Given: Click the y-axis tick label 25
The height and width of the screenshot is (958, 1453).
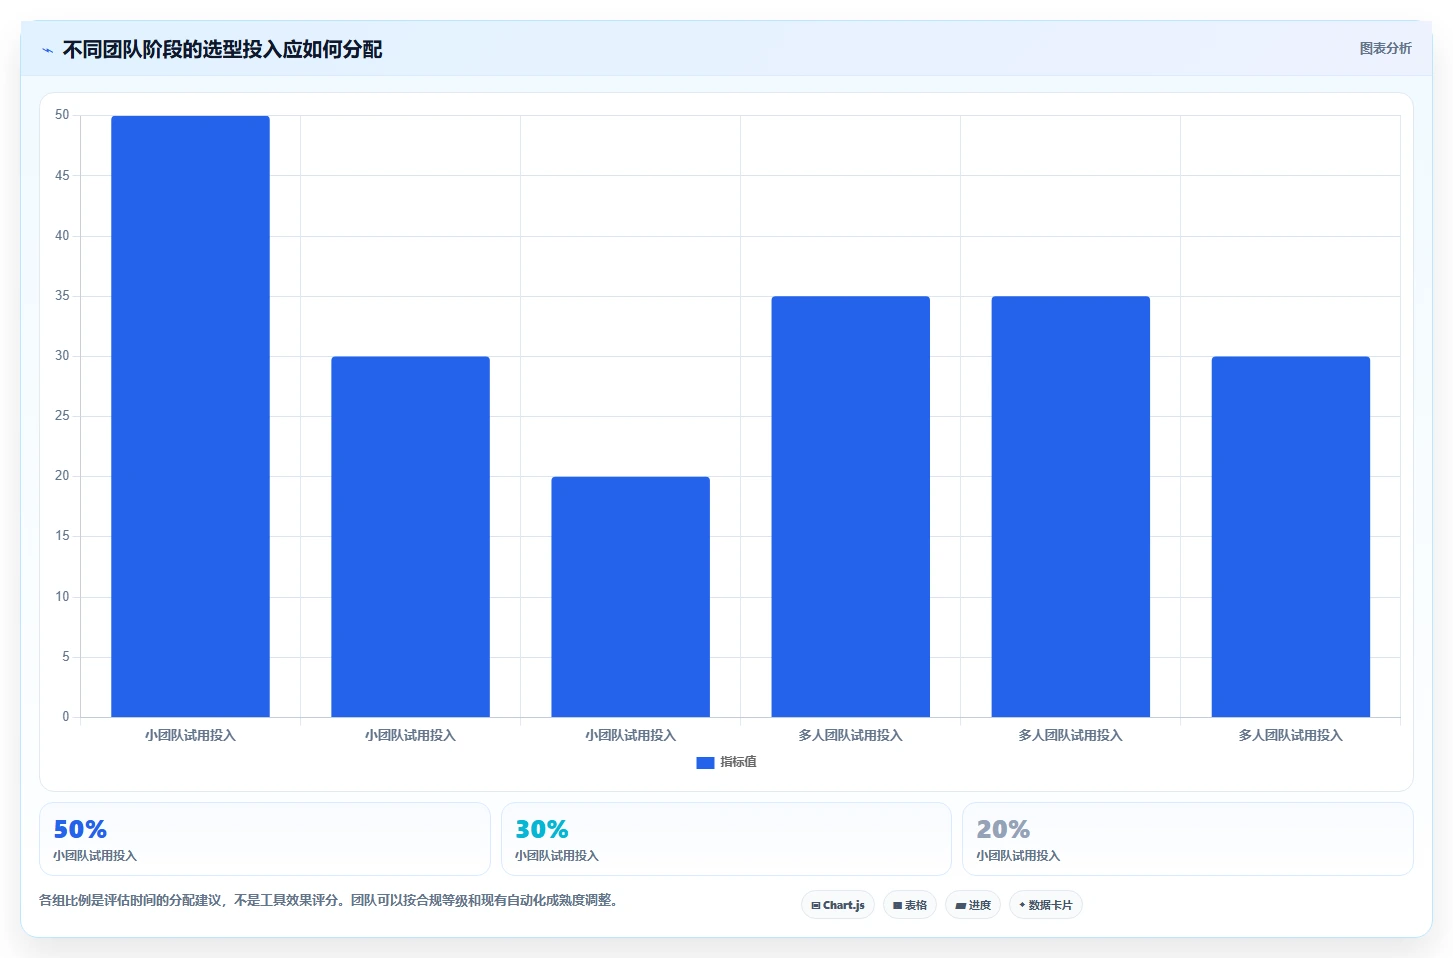Looking at the screenshot, I should tap(62, 415).
